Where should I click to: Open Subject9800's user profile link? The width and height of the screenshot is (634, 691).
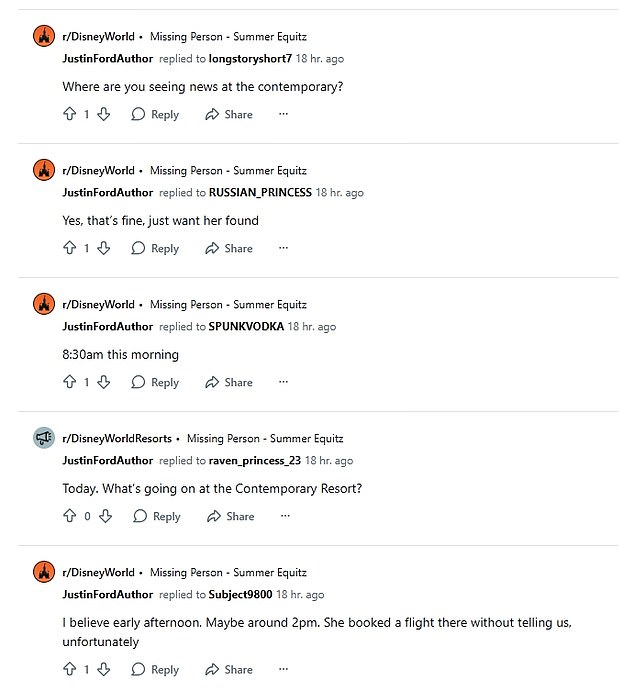240,594
